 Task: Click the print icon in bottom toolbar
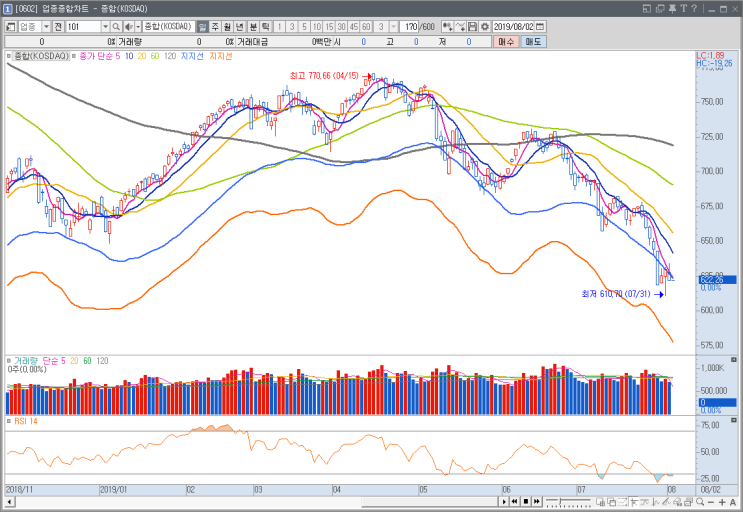click(x=688, y=502)
